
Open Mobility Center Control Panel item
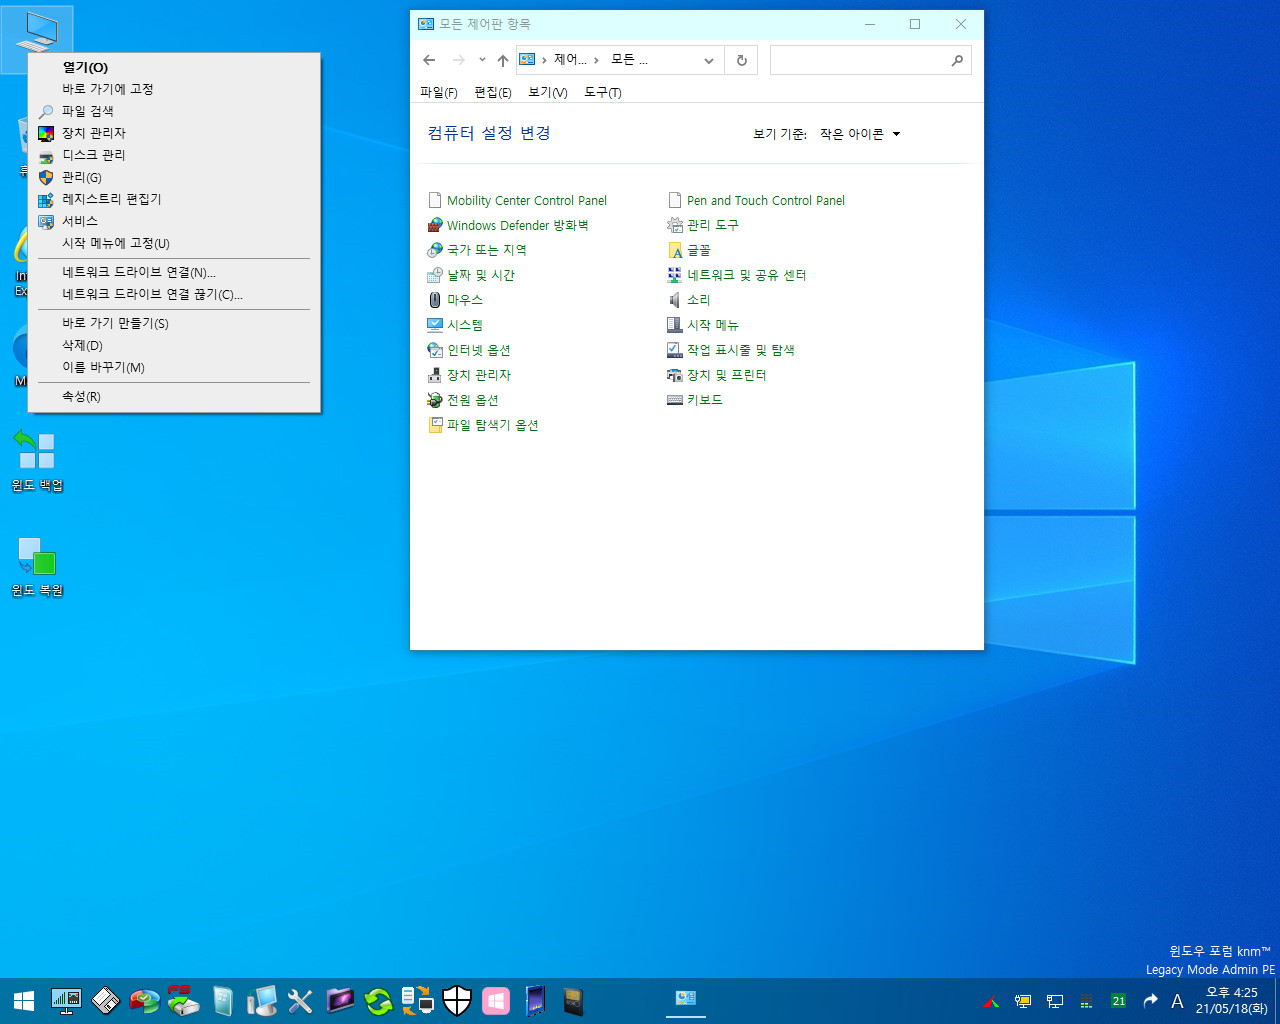click(517, 200)
